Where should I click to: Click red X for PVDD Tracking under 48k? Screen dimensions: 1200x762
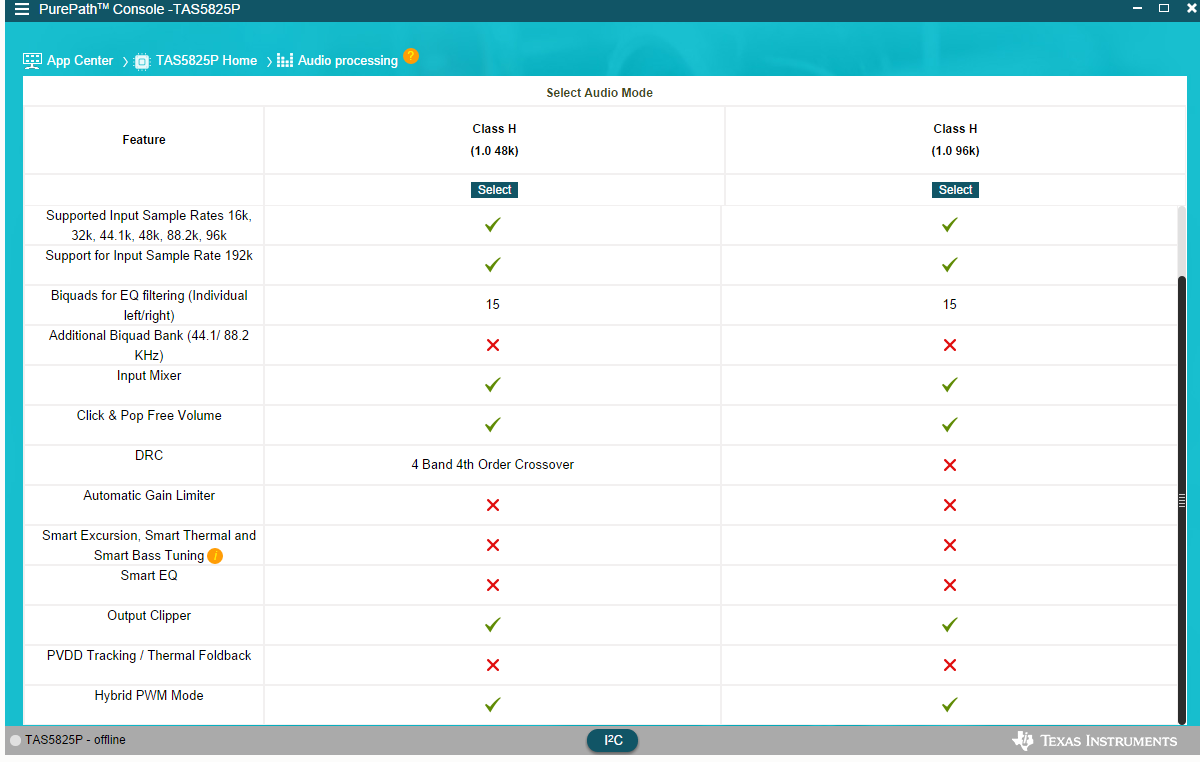pos(492,665)
